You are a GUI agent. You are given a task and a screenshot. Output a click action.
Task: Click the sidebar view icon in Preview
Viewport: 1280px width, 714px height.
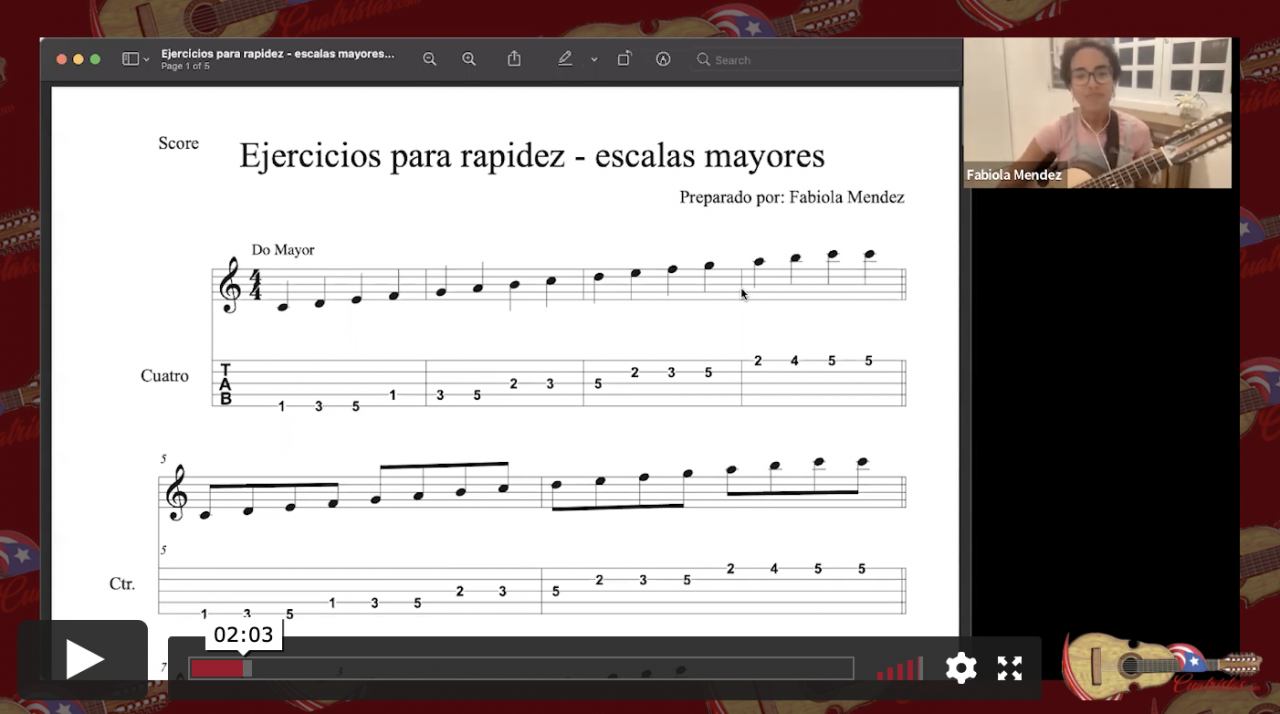point(130,59)
